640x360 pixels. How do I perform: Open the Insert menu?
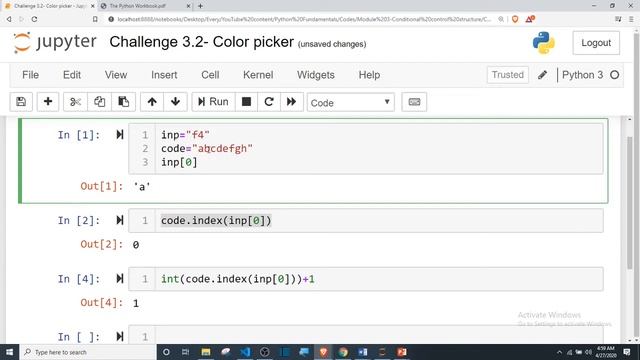164,75
